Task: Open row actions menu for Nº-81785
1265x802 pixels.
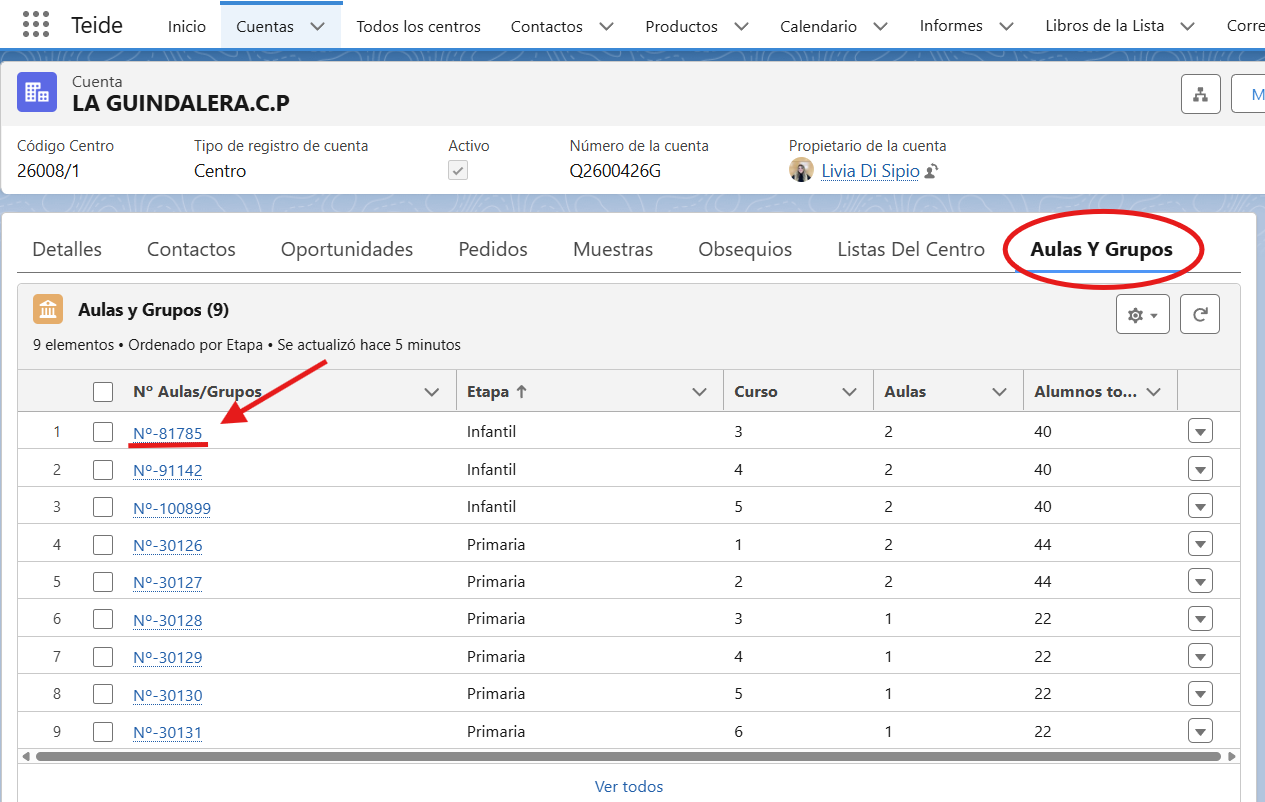Action: [x=1200, y=432]
